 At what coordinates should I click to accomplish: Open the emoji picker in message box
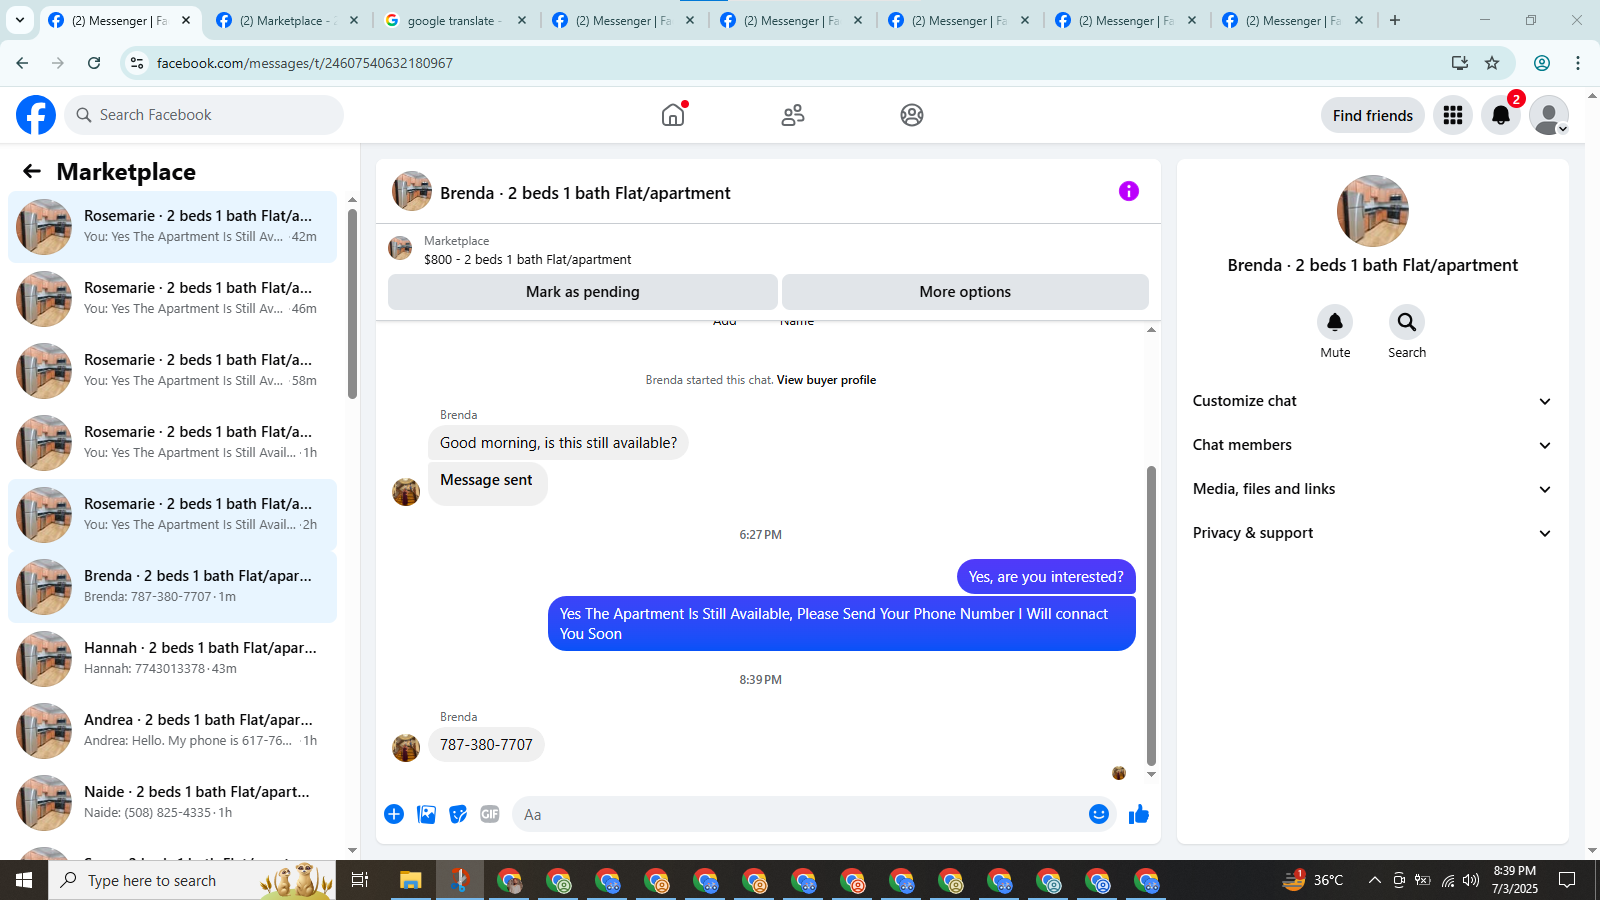click(x=1099, y=814)
